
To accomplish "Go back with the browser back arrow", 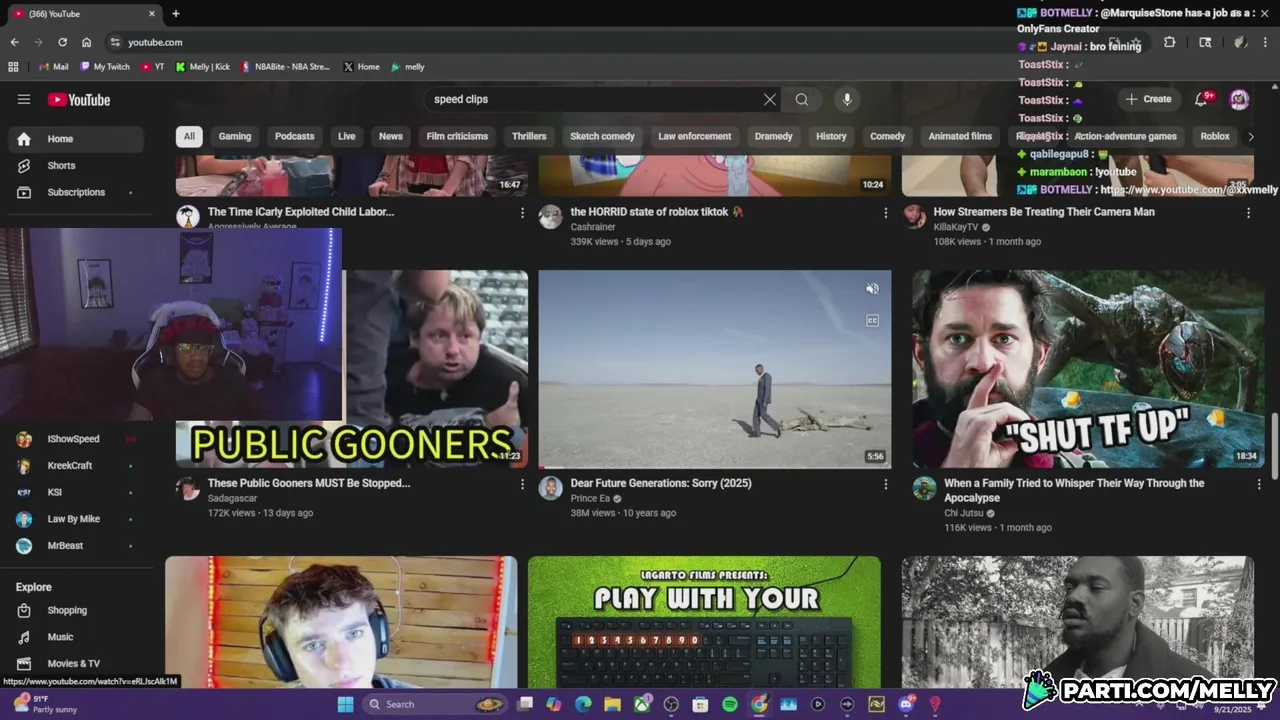I will (14, 42).
